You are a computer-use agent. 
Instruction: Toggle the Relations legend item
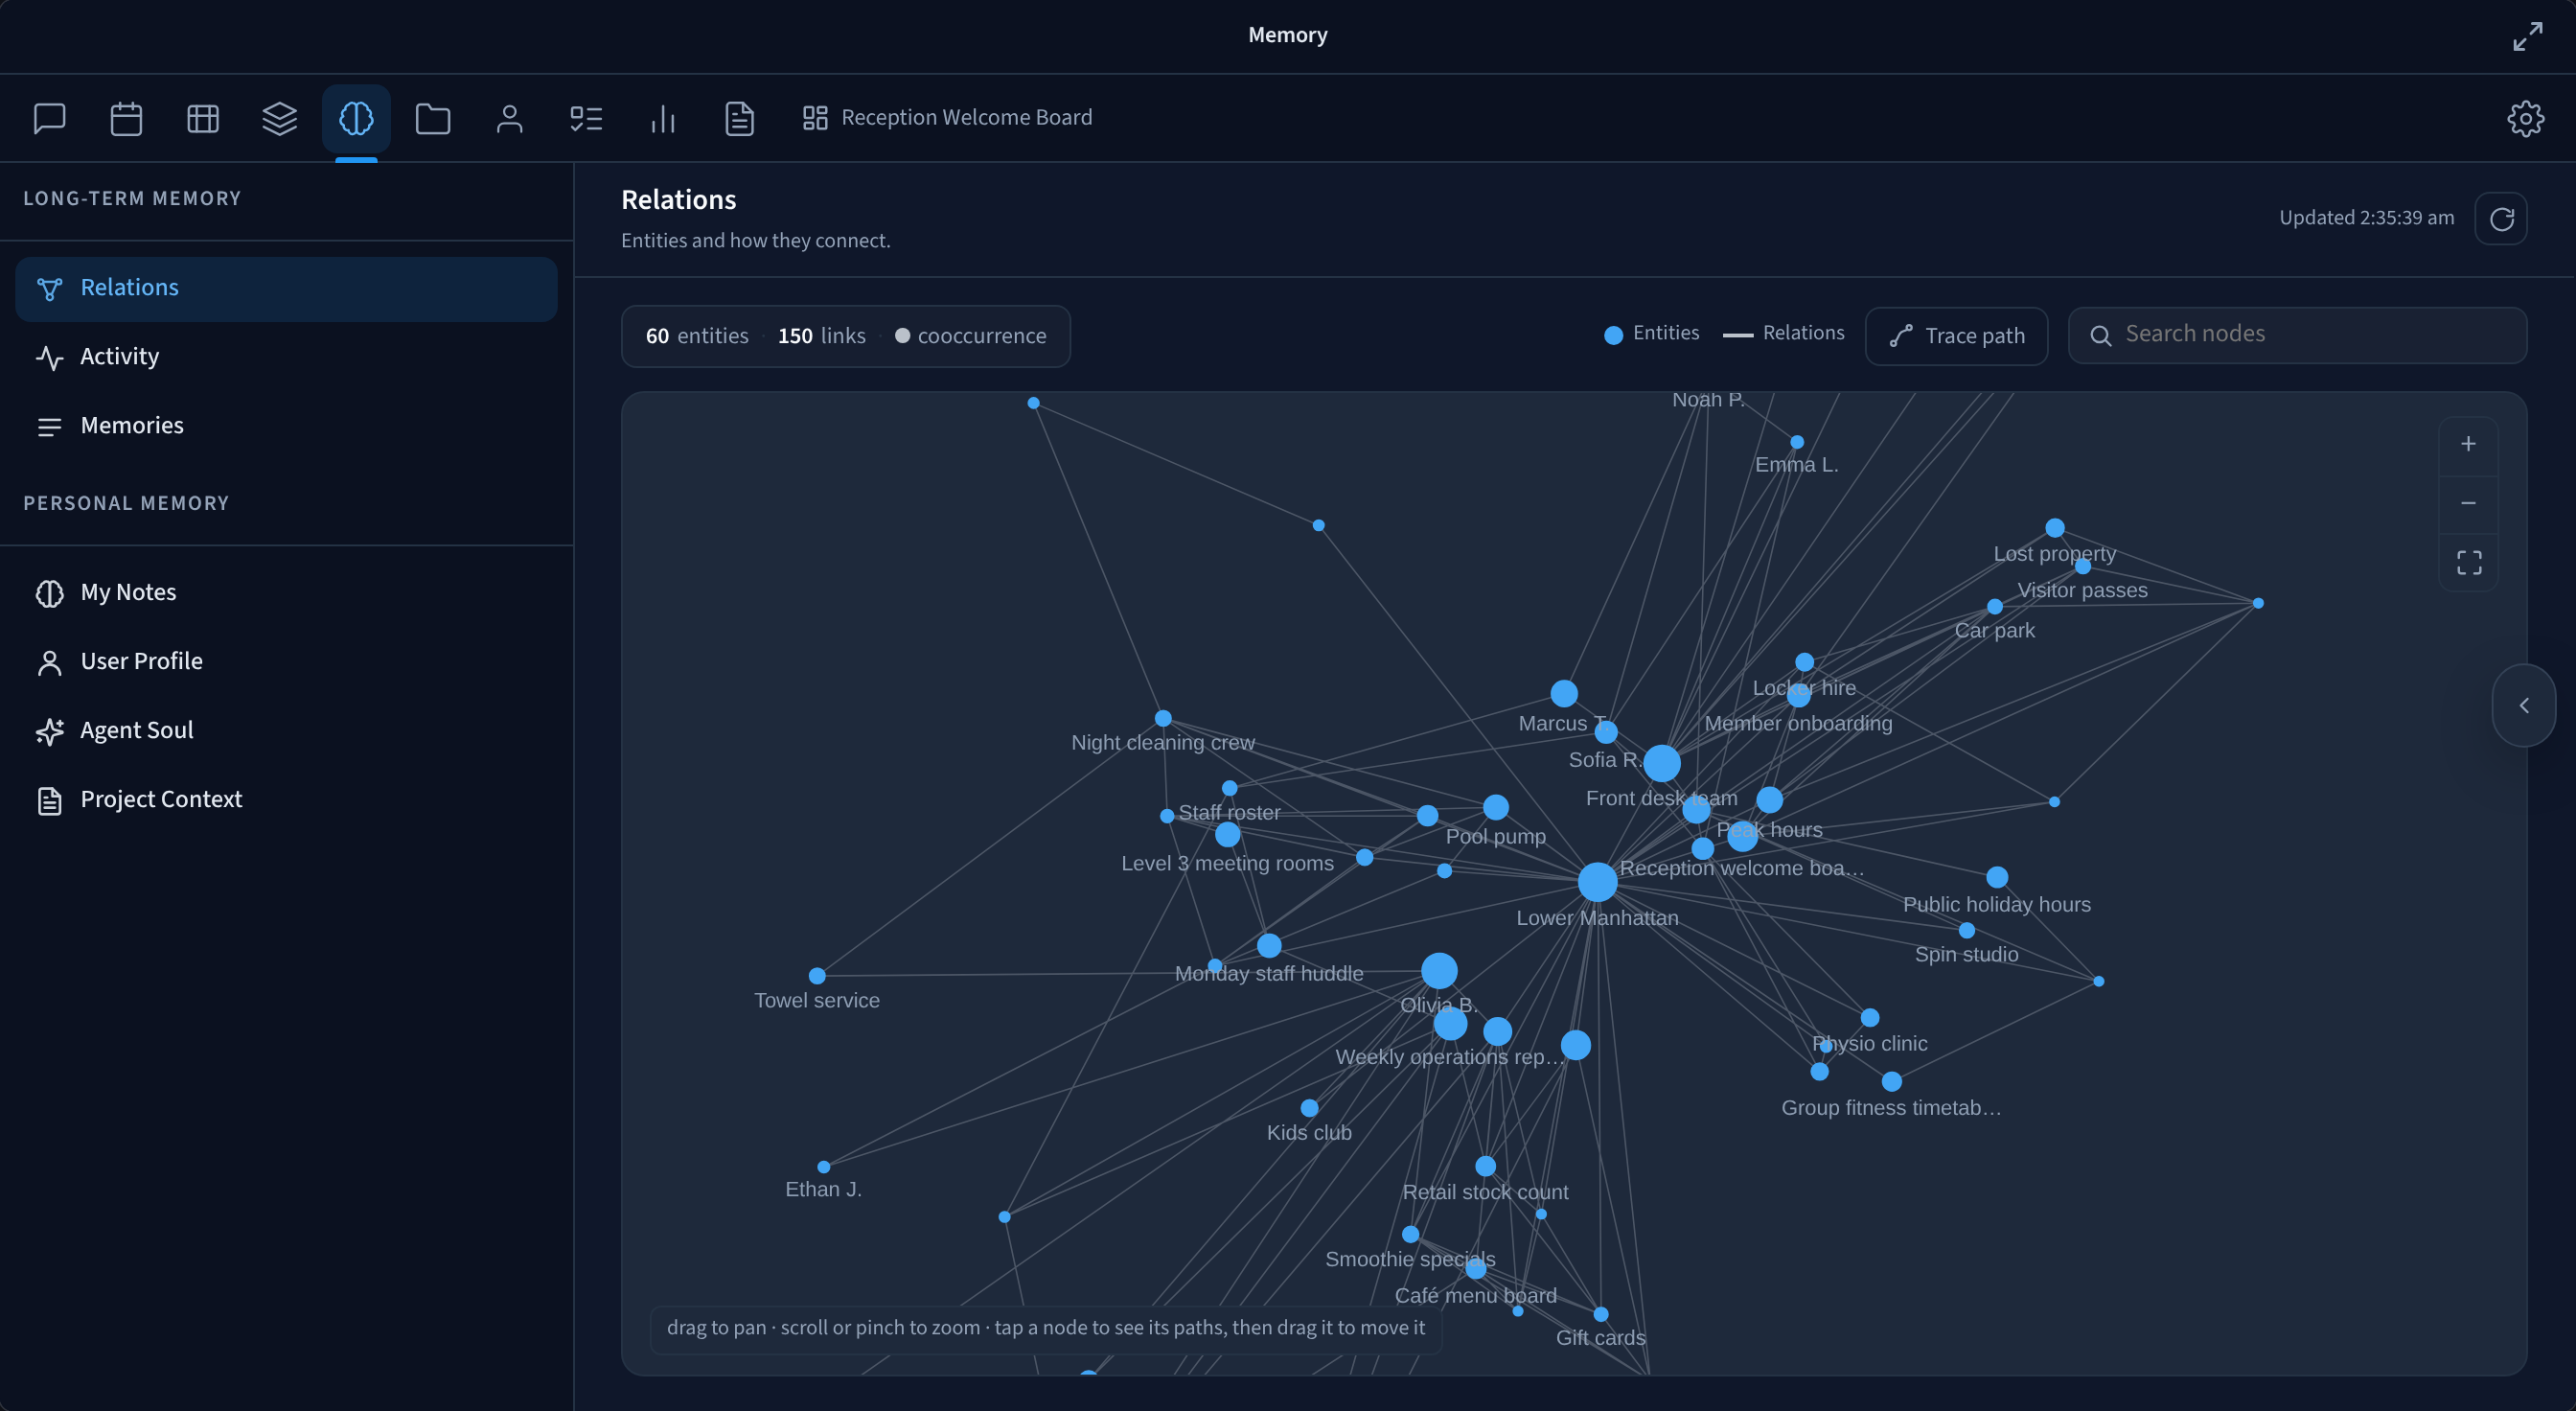coord(1784,334)
